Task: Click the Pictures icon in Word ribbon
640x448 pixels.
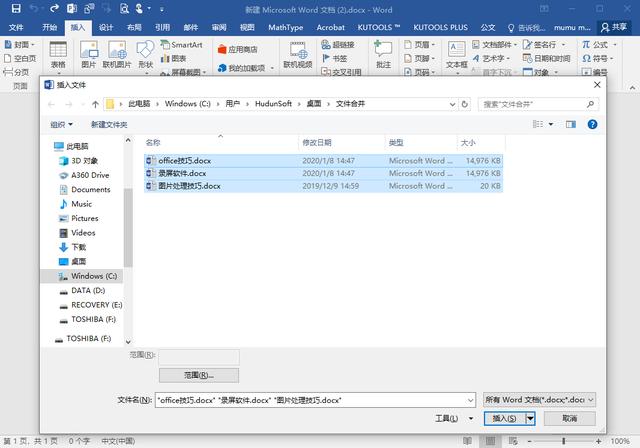Action: [89, 55]
